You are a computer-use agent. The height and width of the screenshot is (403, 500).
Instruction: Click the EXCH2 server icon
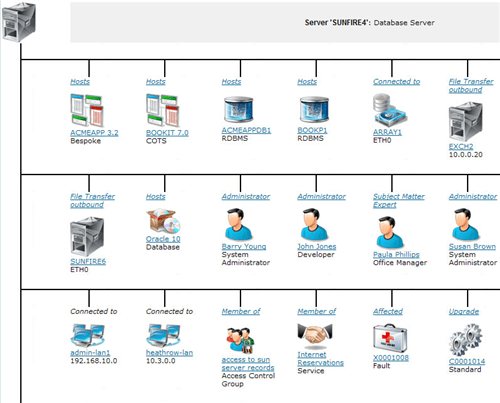point(466,121)
